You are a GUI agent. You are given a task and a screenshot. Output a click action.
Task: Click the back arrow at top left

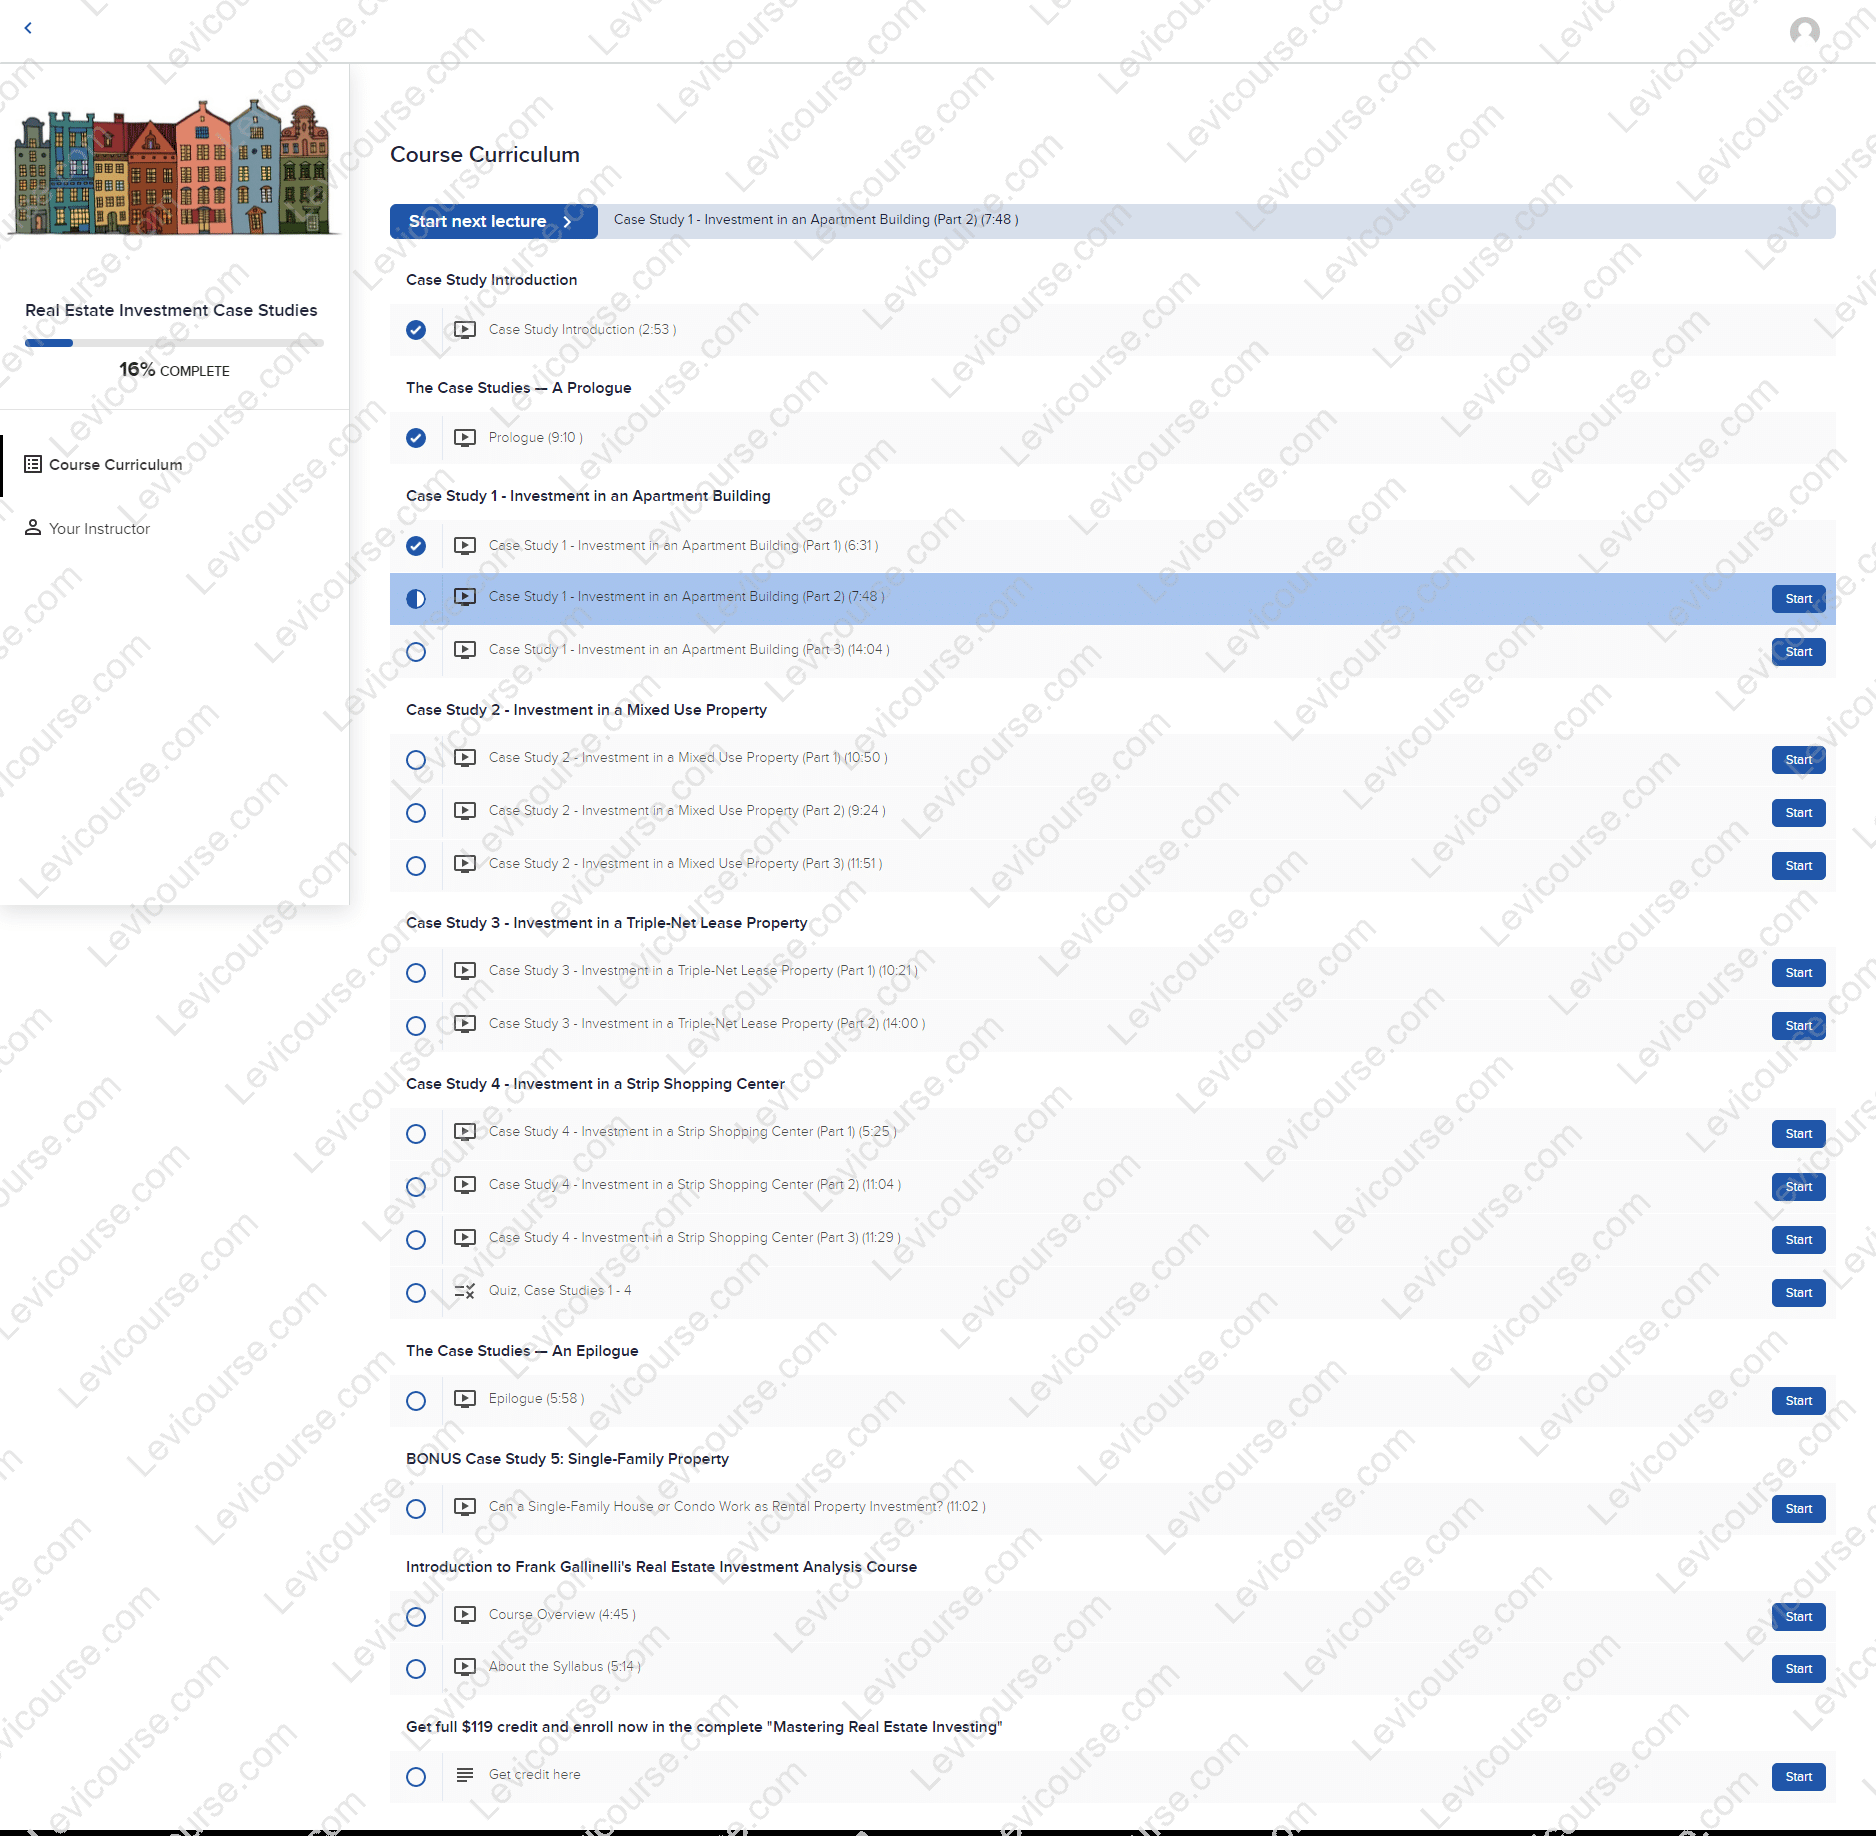tap(28, 28)
